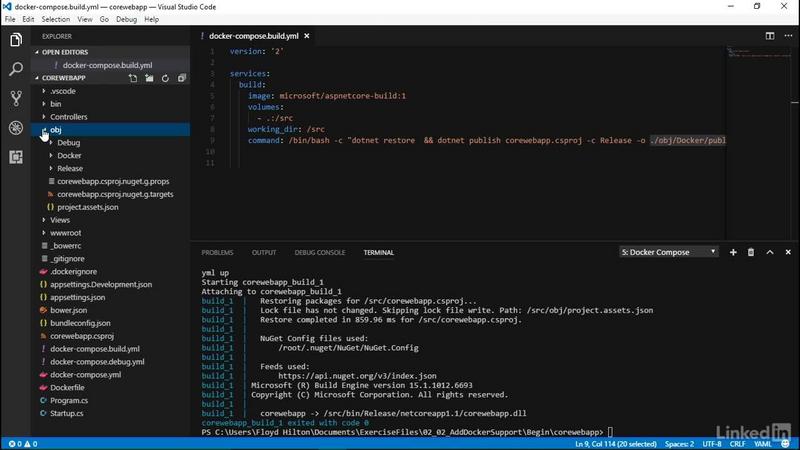
Task: Open Startup.cs file
Action: coord(66,413)
